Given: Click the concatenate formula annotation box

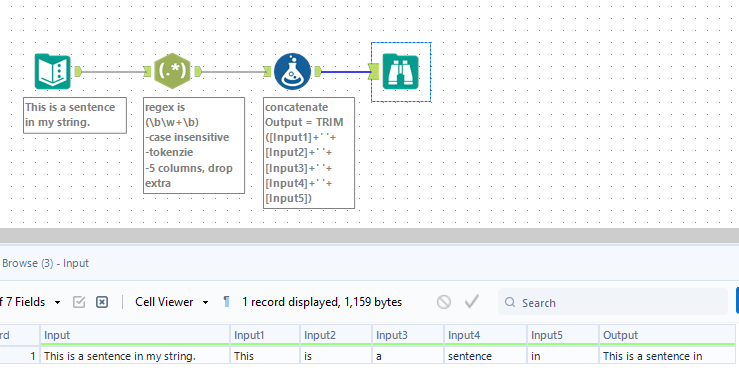Looking at the screenshot, I should click(x=309, y=153).
